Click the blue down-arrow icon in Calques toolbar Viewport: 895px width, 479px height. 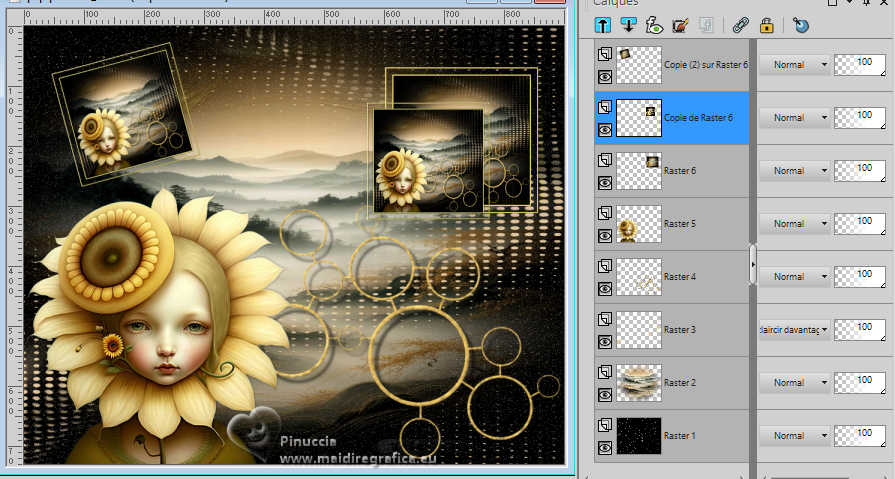(628, 25)
